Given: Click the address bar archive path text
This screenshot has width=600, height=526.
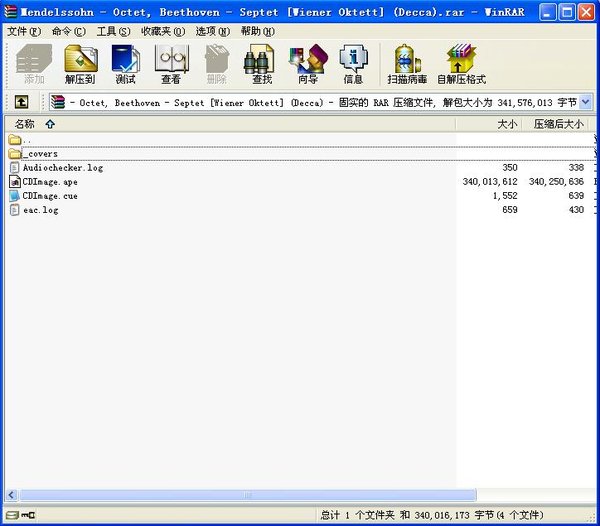Looking at the screenshot, I should (323, 103).
